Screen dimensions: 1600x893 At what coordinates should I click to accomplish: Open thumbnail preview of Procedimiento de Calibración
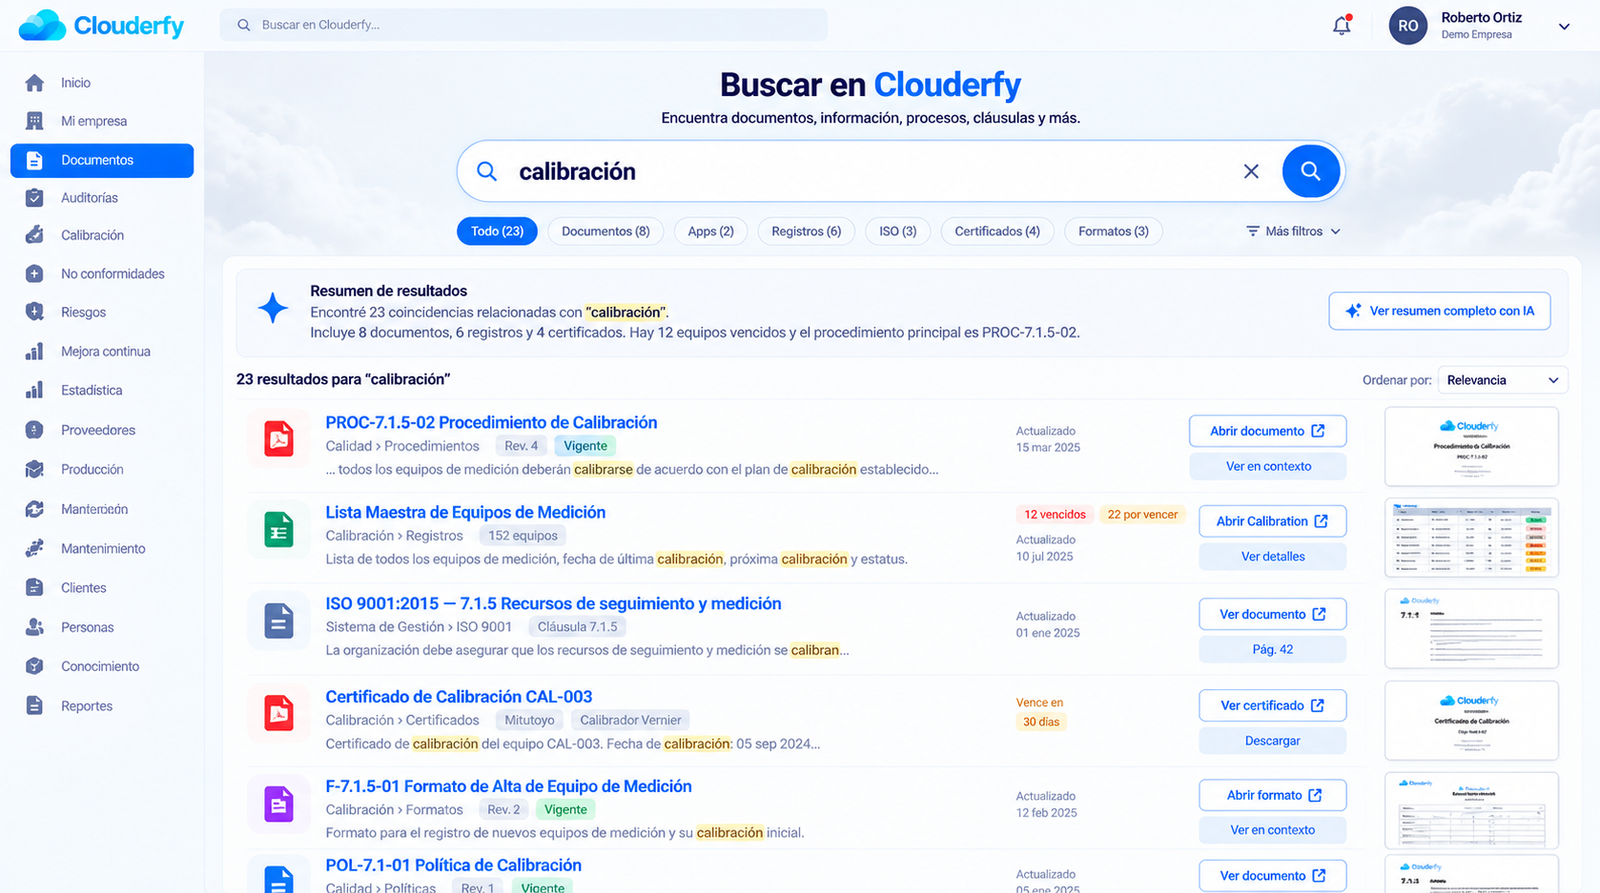pos(1471,446)
